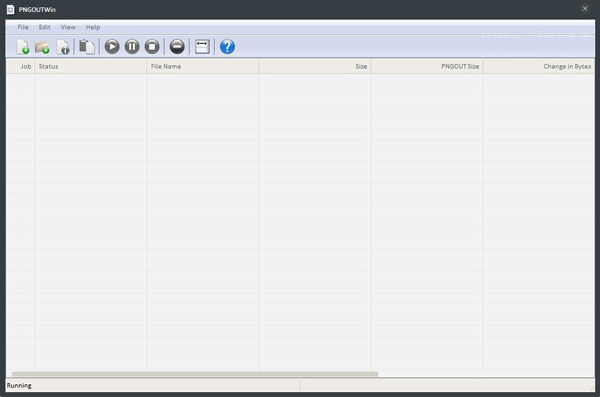Screen dimensions: 600x397
Task: Close the PNGOUTWin window
Action: 585,8
